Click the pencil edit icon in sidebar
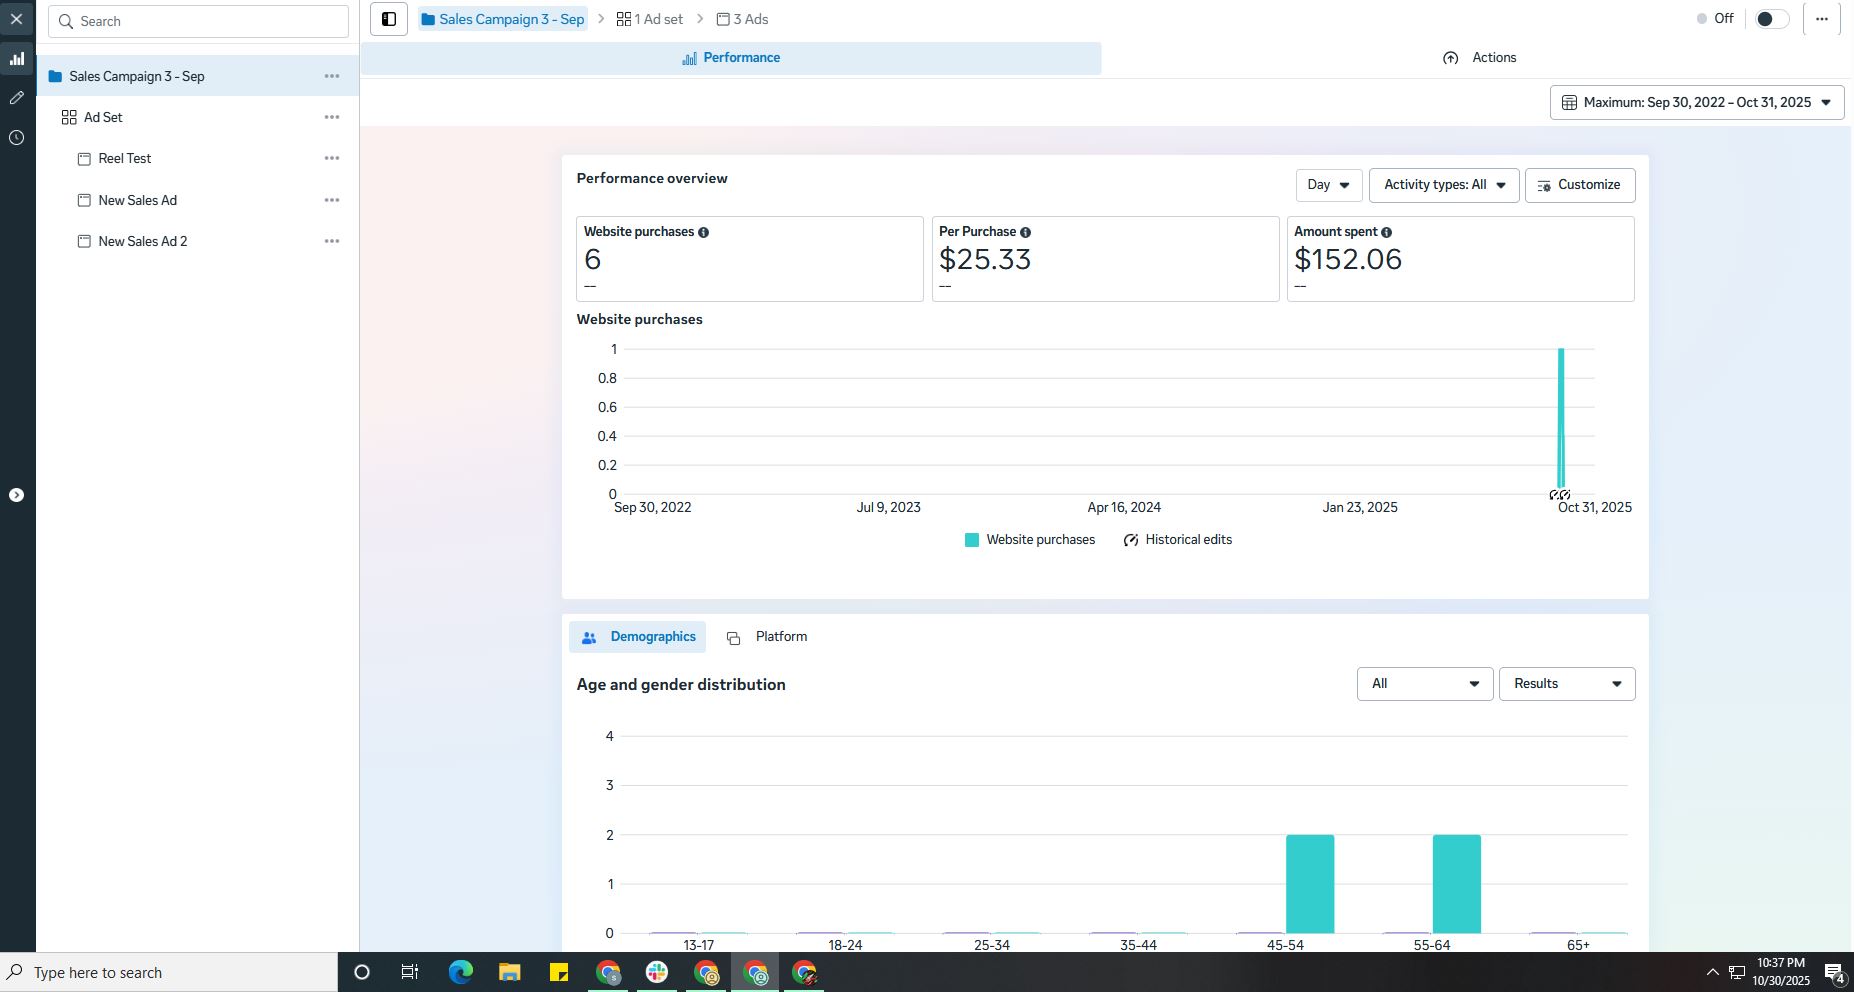The height and width of the screenshot is (992, 1854). [17, 98]
